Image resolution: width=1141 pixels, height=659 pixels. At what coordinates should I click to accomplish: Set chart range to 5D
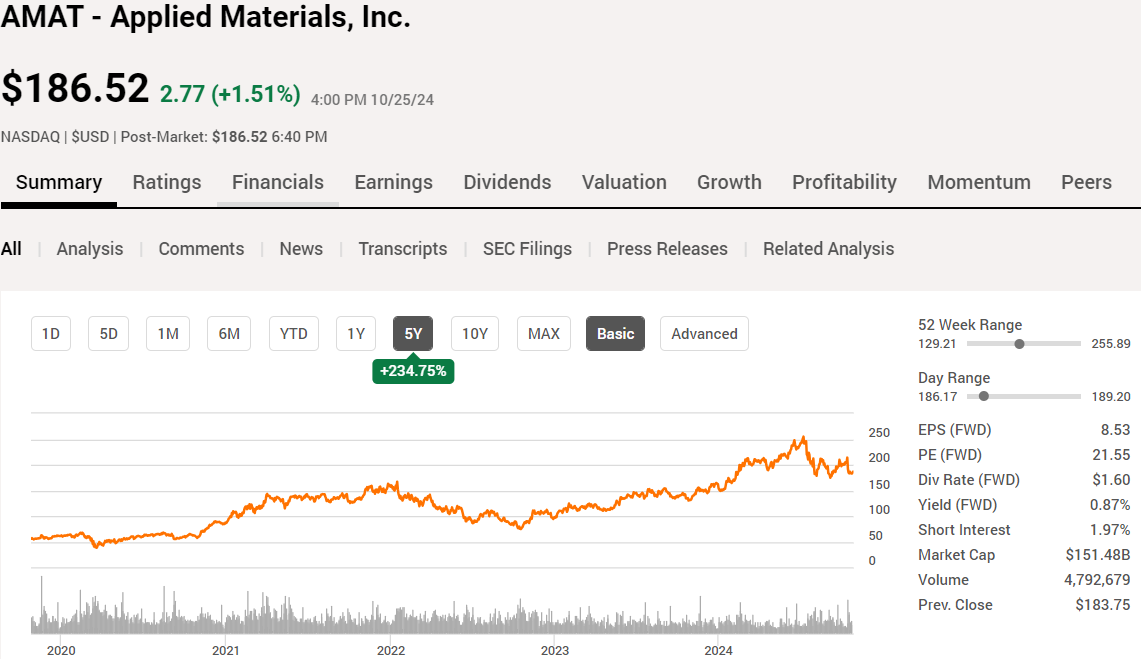click(108, 334)
